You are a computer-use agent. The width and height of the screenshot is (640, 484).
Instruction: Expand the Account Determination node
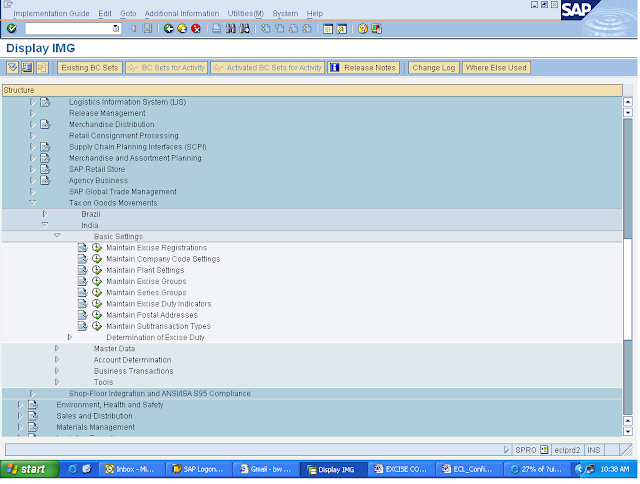[x=57, y=360]
